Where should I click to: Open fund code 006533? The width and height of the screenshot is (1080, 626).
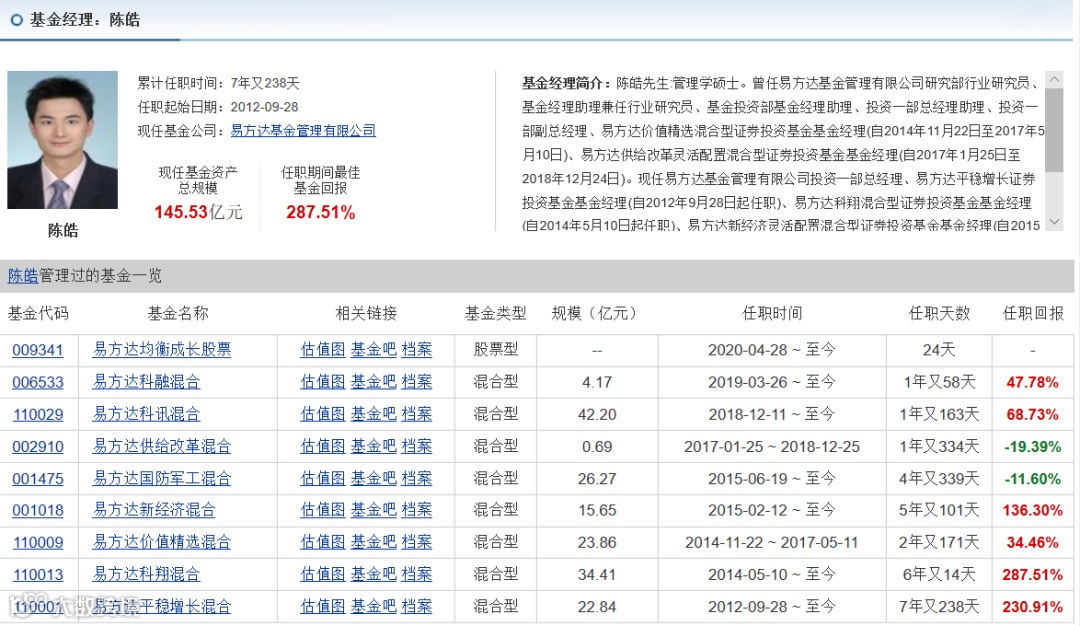pyautogui.click(x=38, y=382)
